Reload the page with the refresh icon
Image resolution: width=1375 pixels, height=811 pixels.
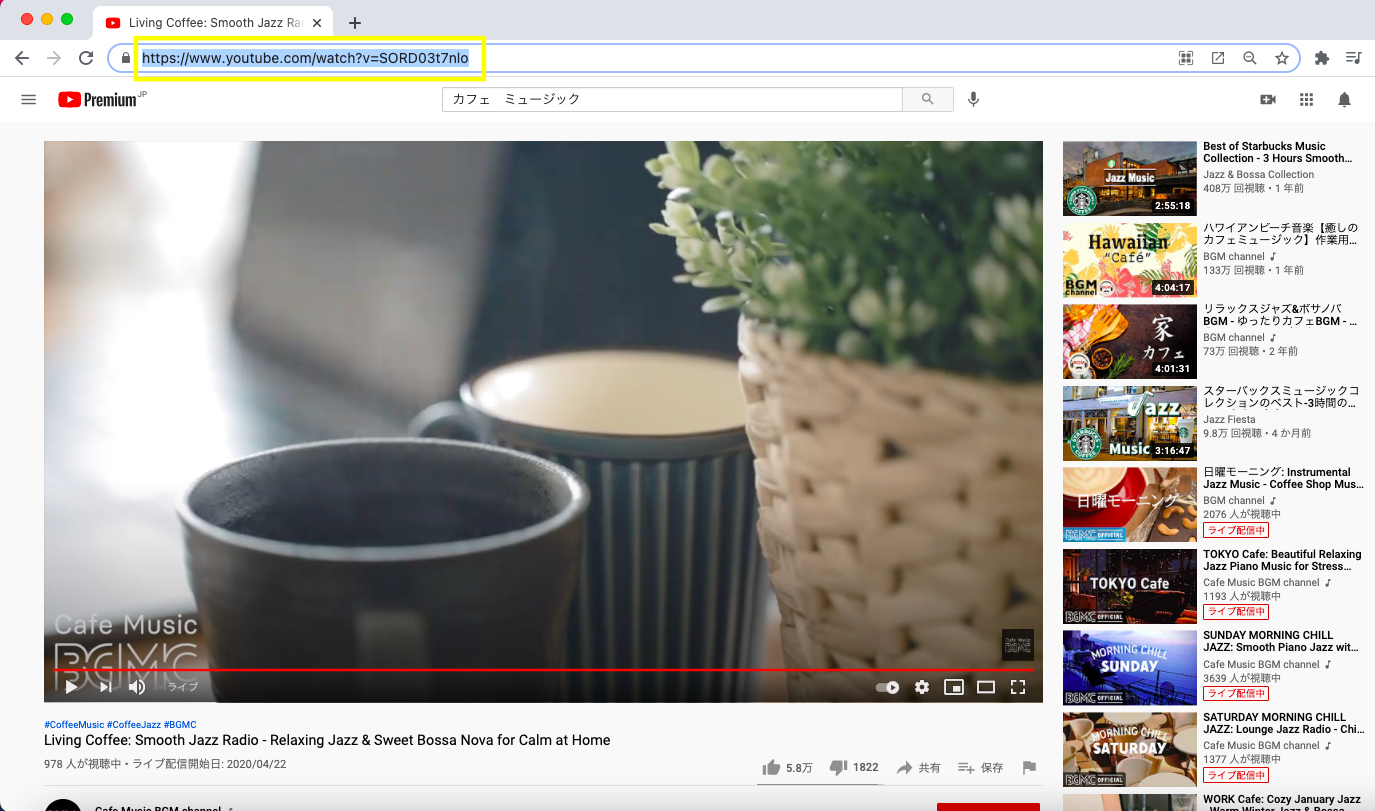click(x=86, y=58)
